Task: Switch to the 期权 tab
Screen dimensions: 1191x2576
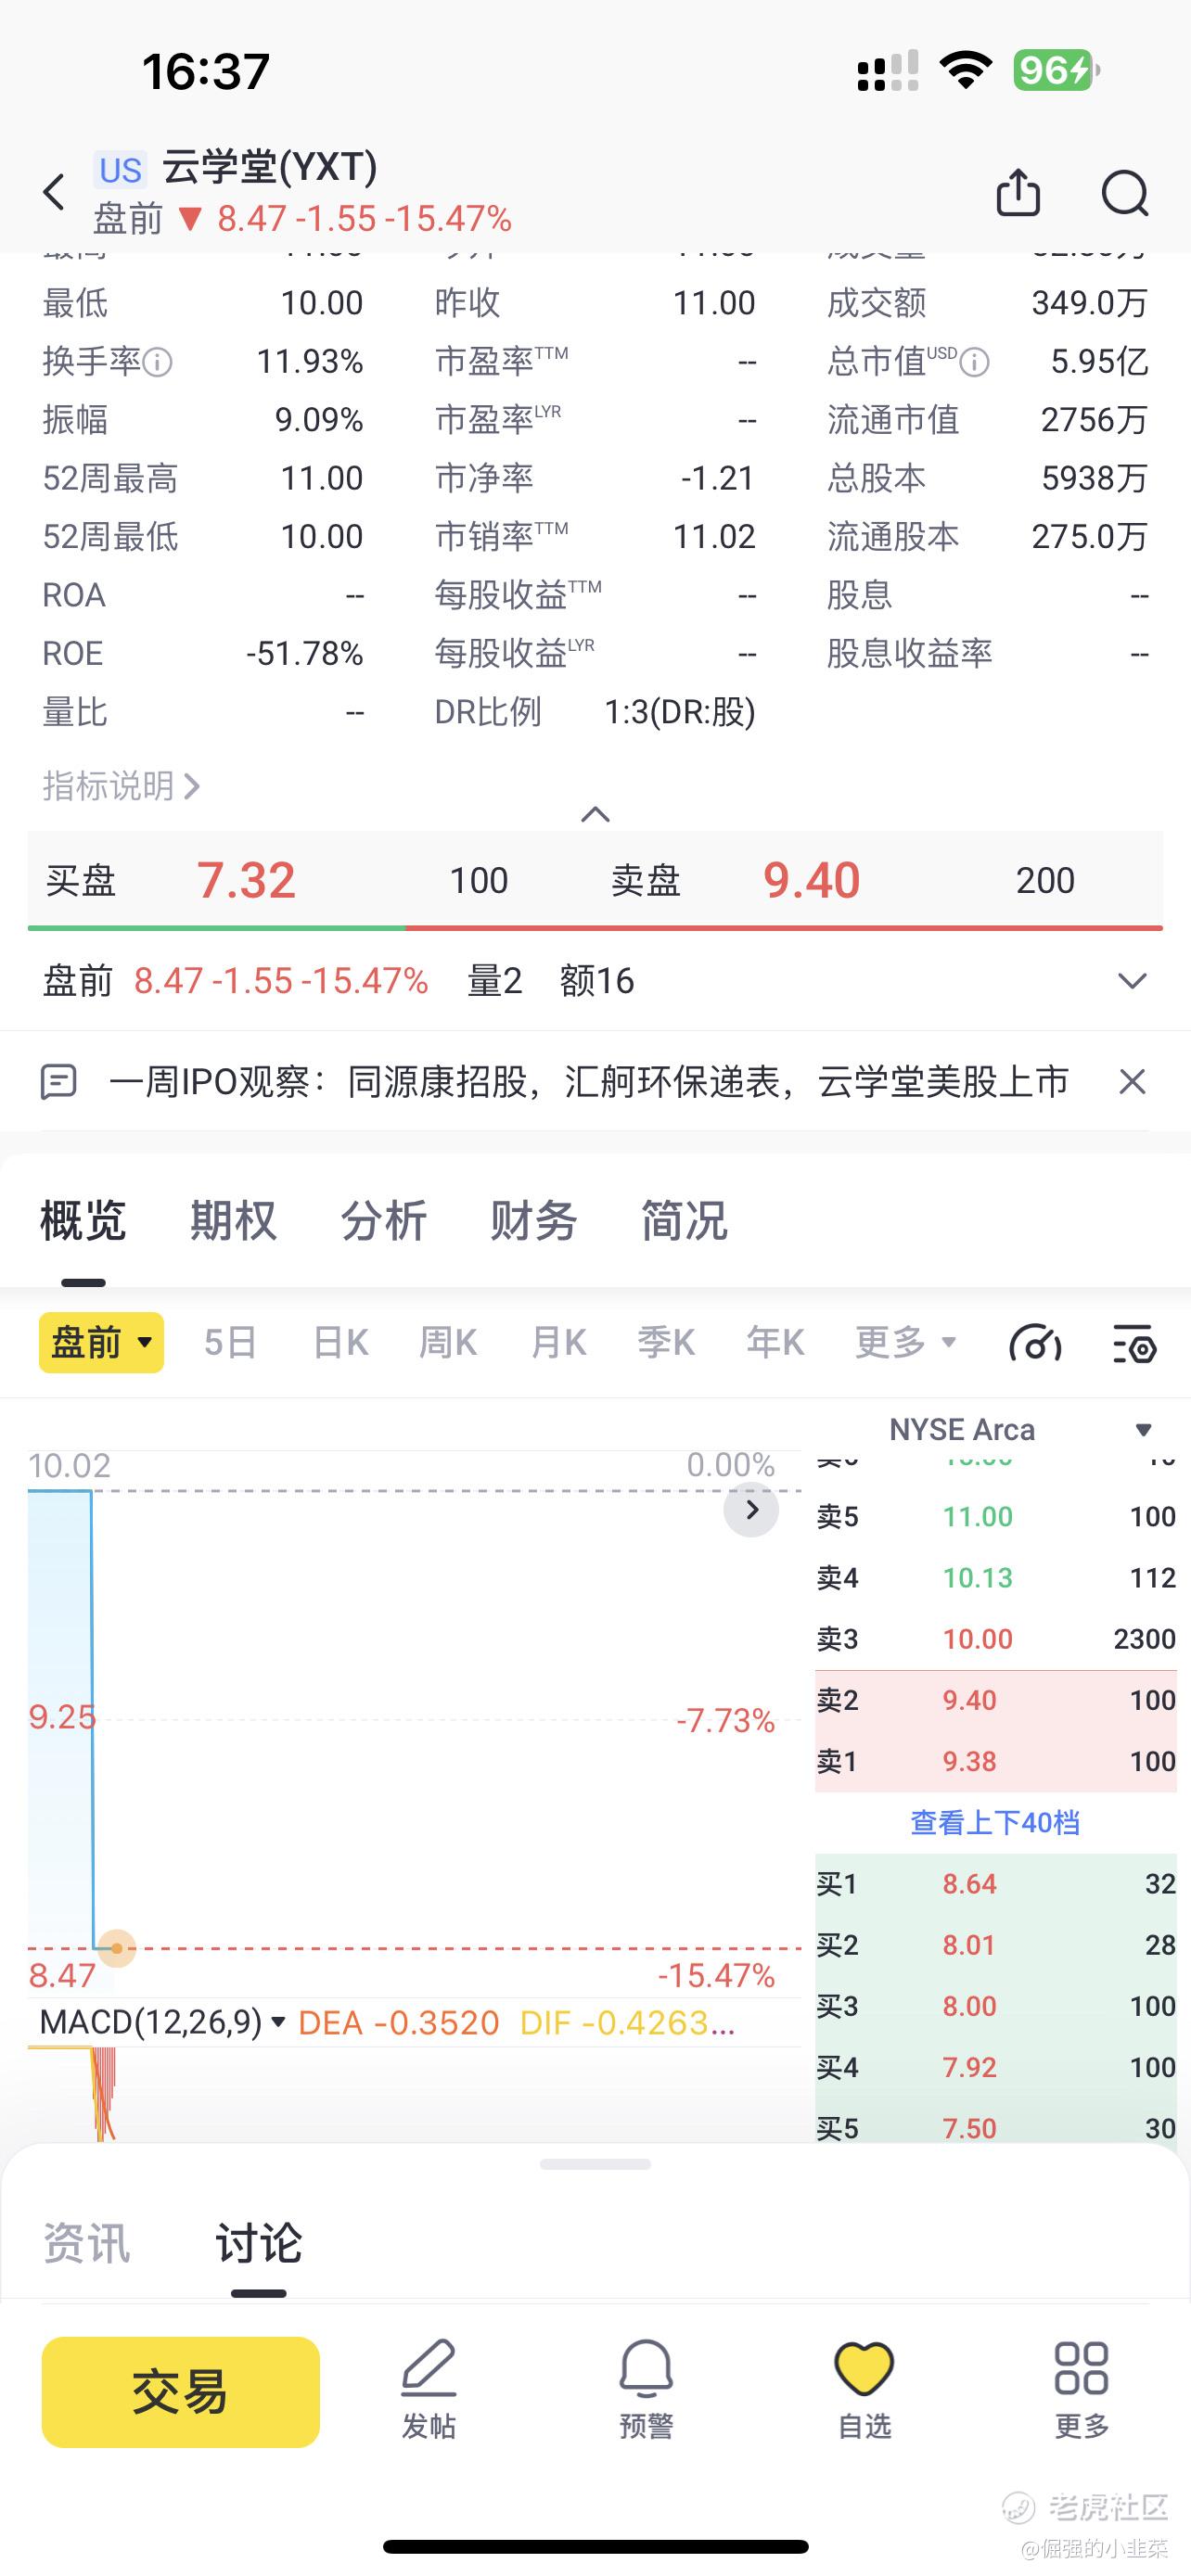Action: tap(233, 1221)
